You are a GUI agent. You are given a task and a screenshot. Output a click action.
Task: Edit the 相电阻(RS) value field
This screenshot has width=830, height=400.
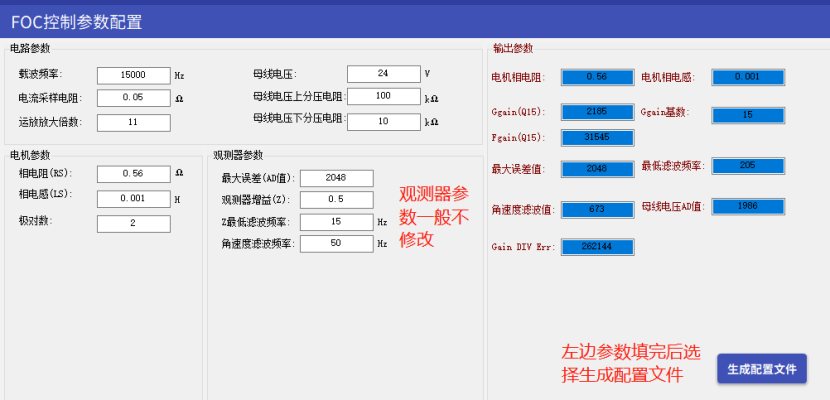click(133, 174)
